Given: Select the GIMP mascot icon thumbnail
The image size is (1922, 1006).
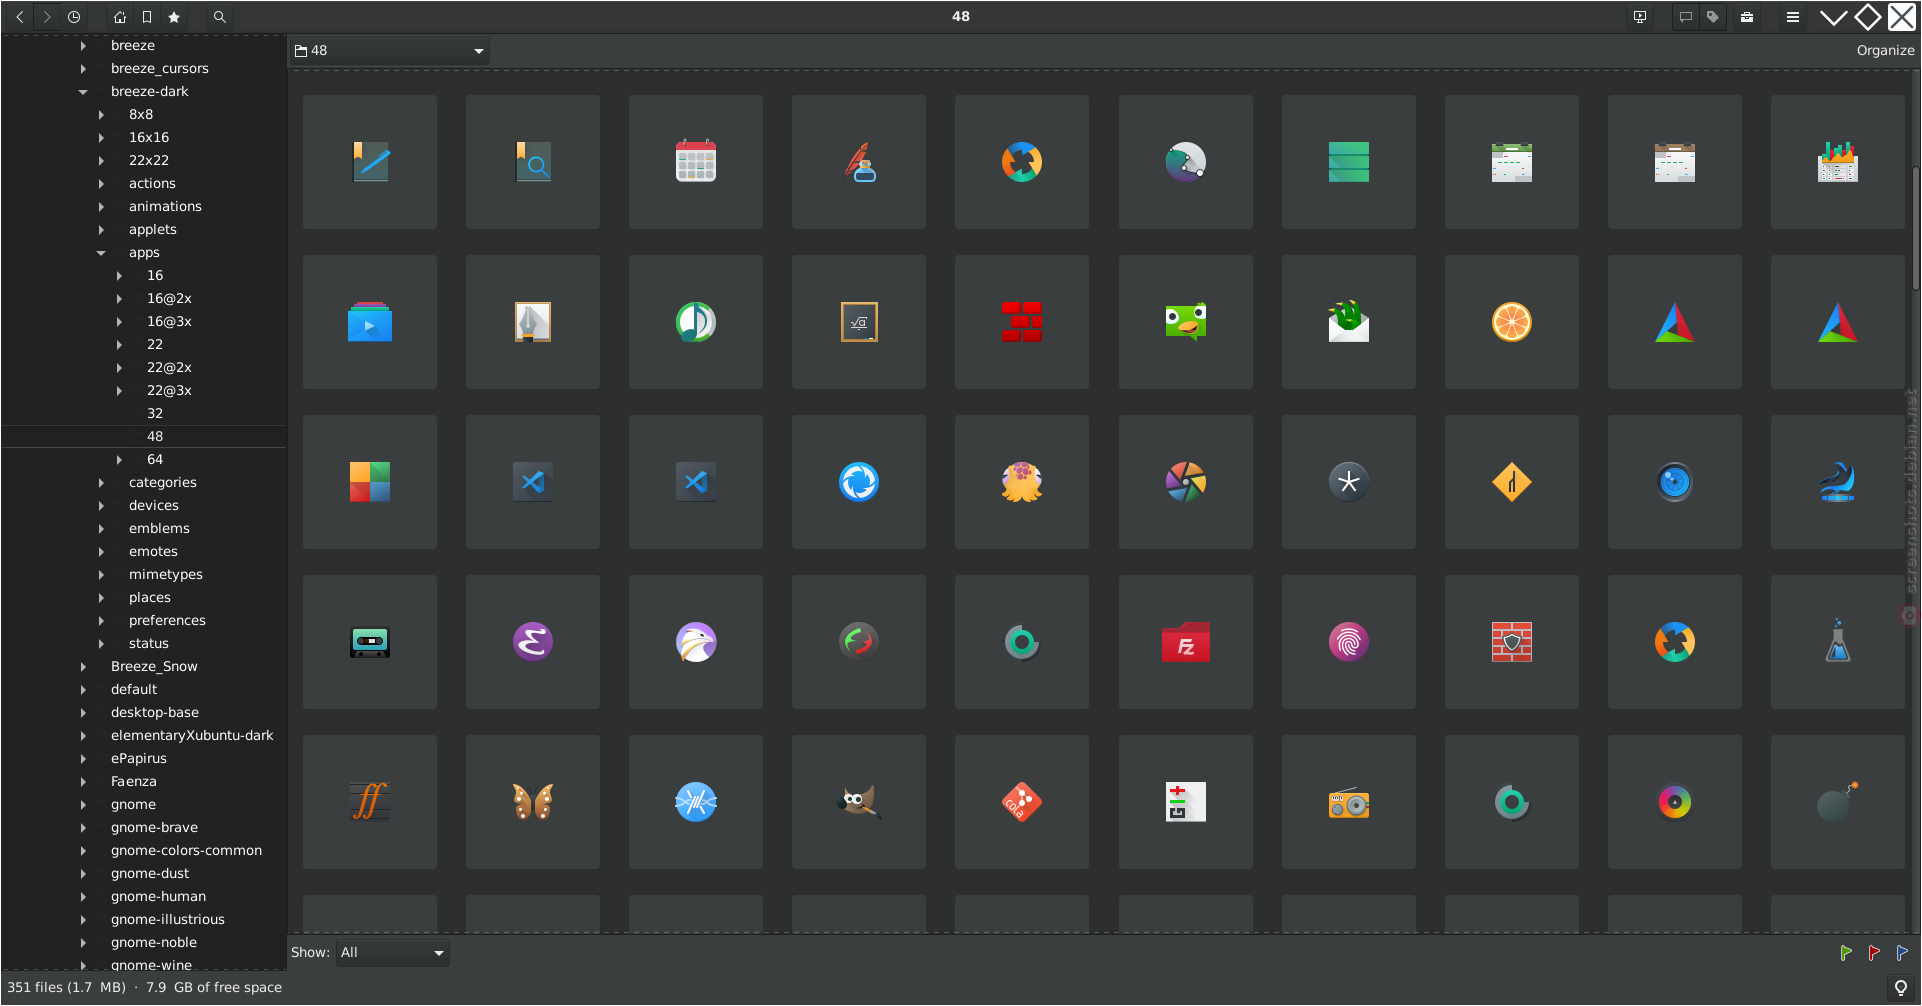Looking at the screenshot, I should [x=859, y=802].
